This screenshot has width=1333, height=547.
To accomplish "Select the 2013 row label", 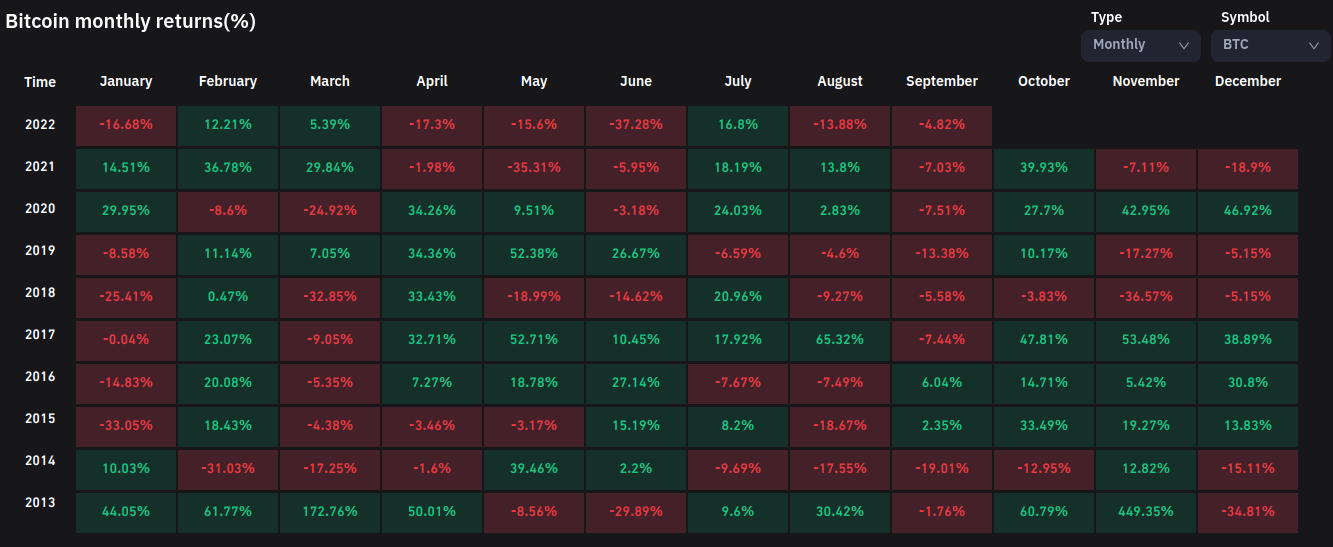I will coord(40,503).
